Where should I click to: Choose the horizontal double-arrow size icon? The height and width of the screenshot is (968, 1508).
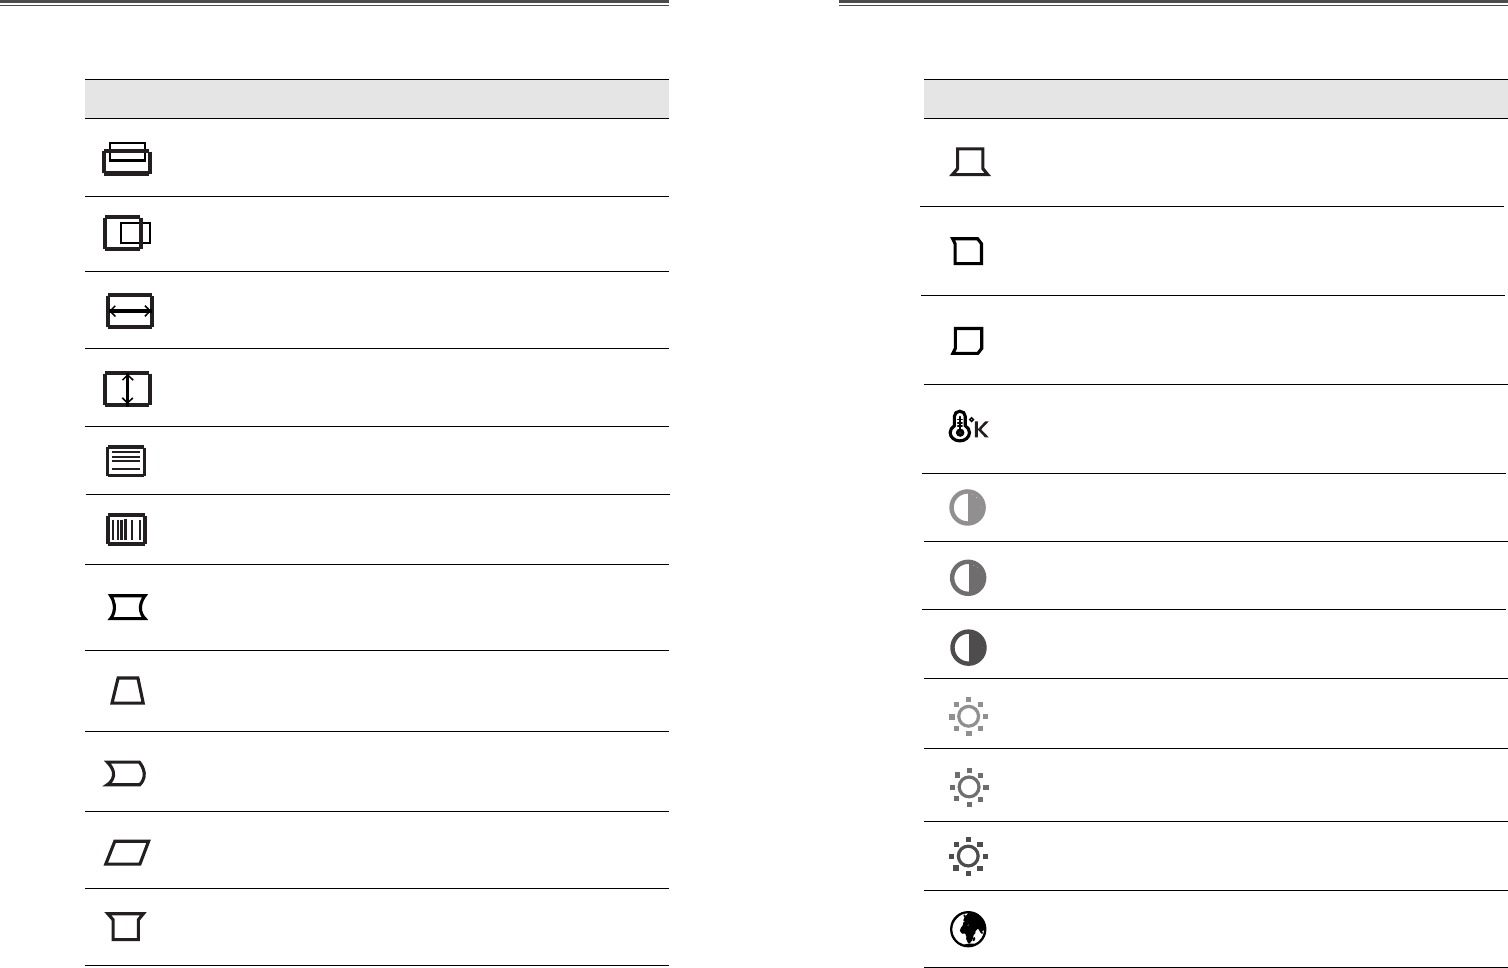click(129, 312)
